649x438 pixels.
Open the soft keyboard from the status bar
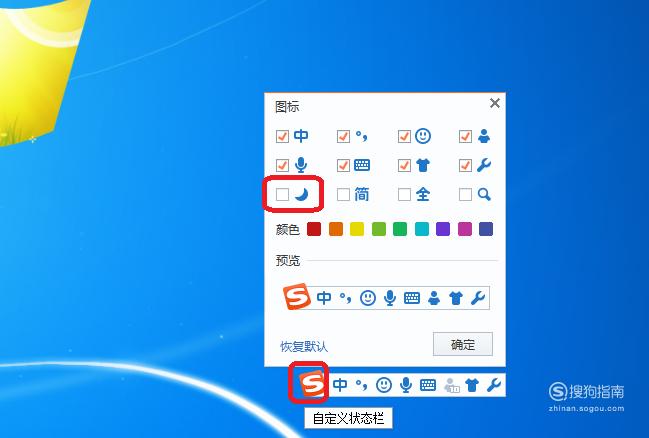tap(428, 385)
